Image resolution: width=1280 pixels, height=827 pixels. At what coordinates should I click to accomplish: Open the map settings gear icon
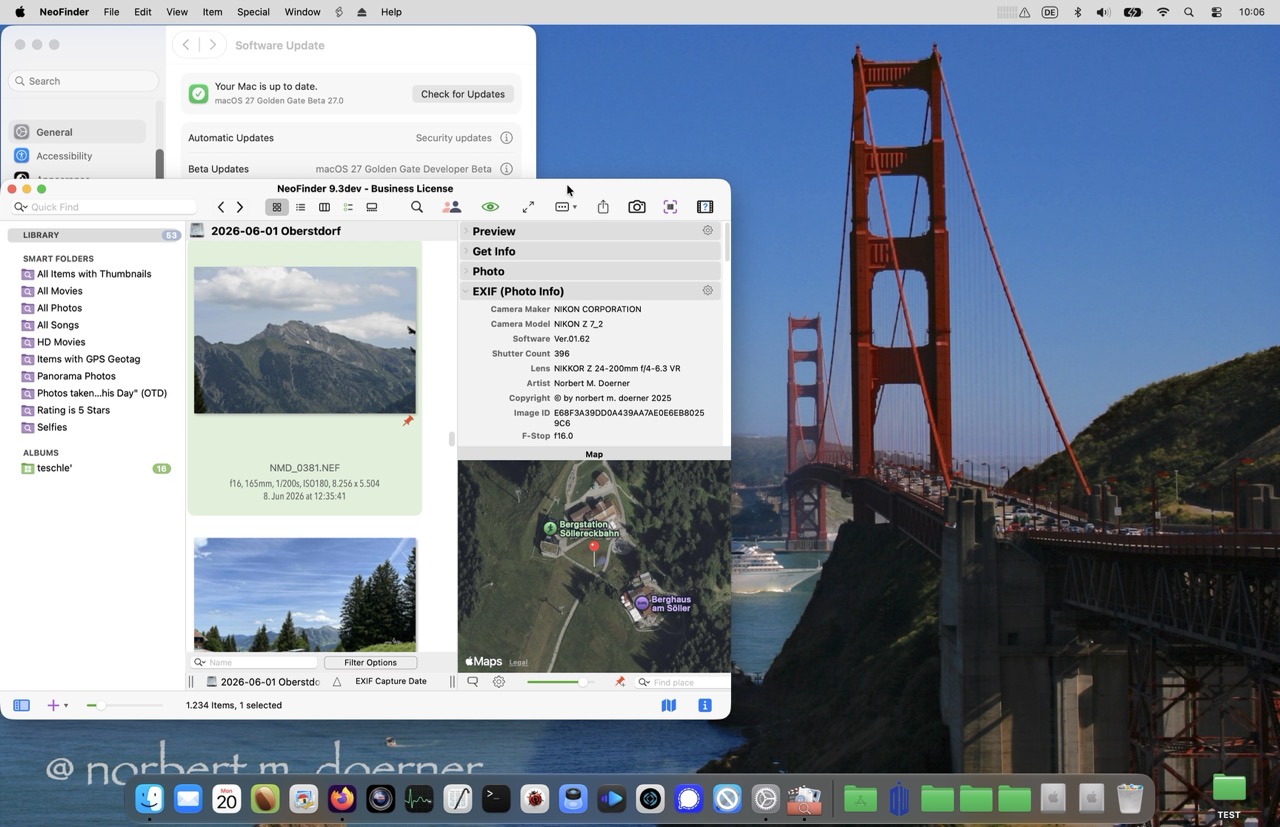[499, 682]
